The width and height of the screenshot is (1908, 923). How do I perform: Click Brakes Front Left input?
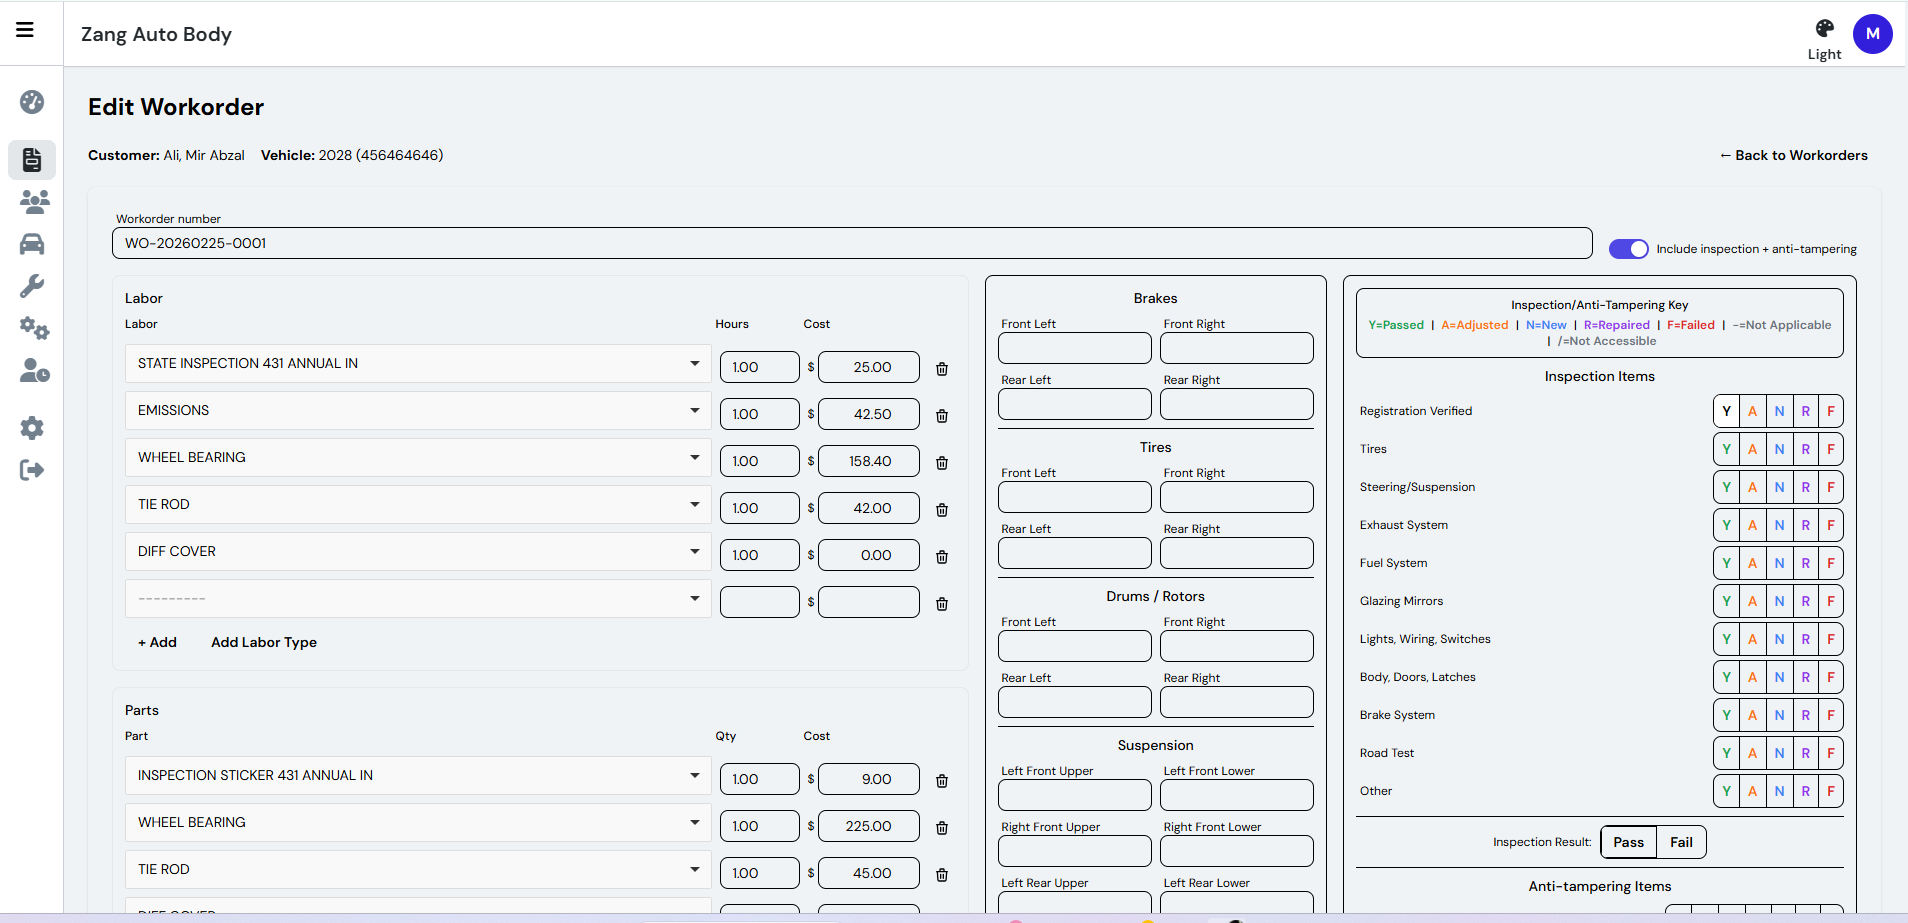point(1075,348)
